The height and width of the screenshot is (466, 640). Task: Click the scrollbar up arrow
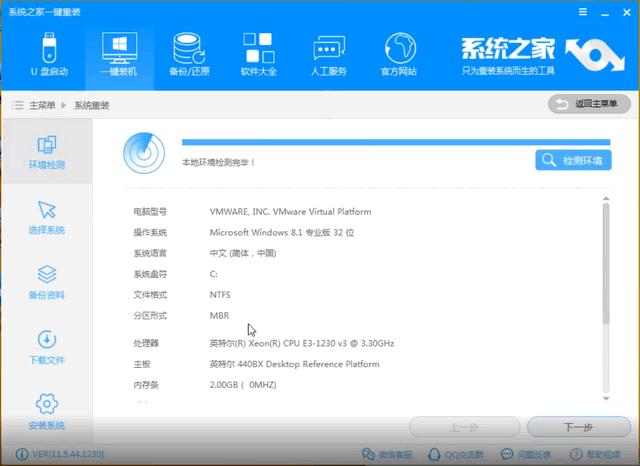click(606, 199)
